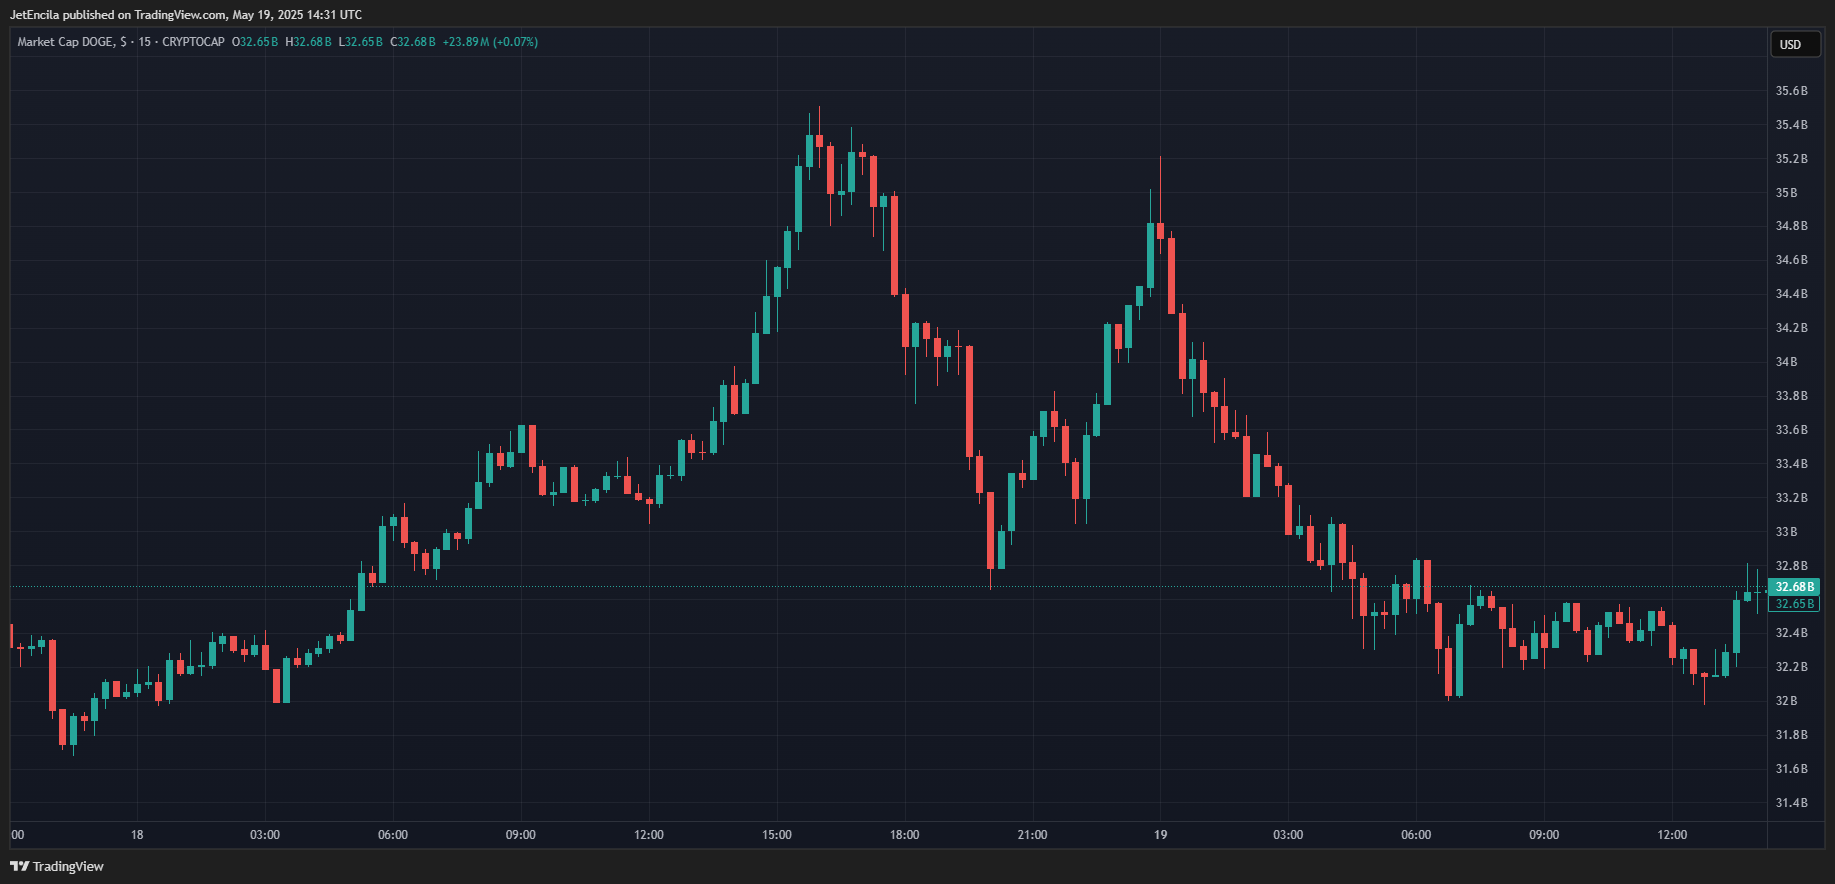Click the 33B price axis label
The height and width of the screenshot is (884, 1835).
pos(1786,532)
